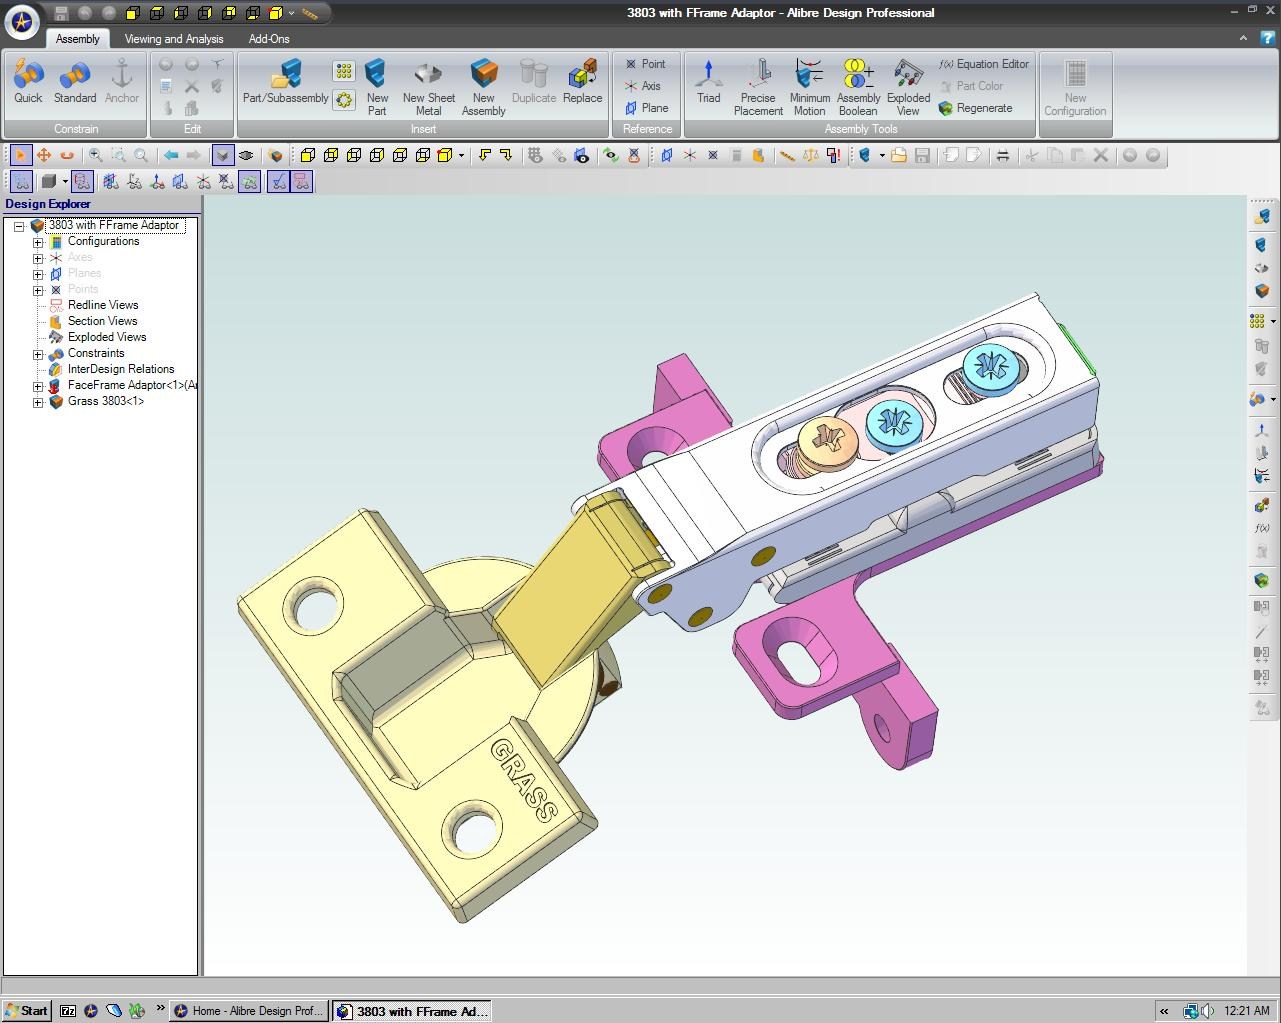Create a New Sheet Metal part

(x=428, y=87)
